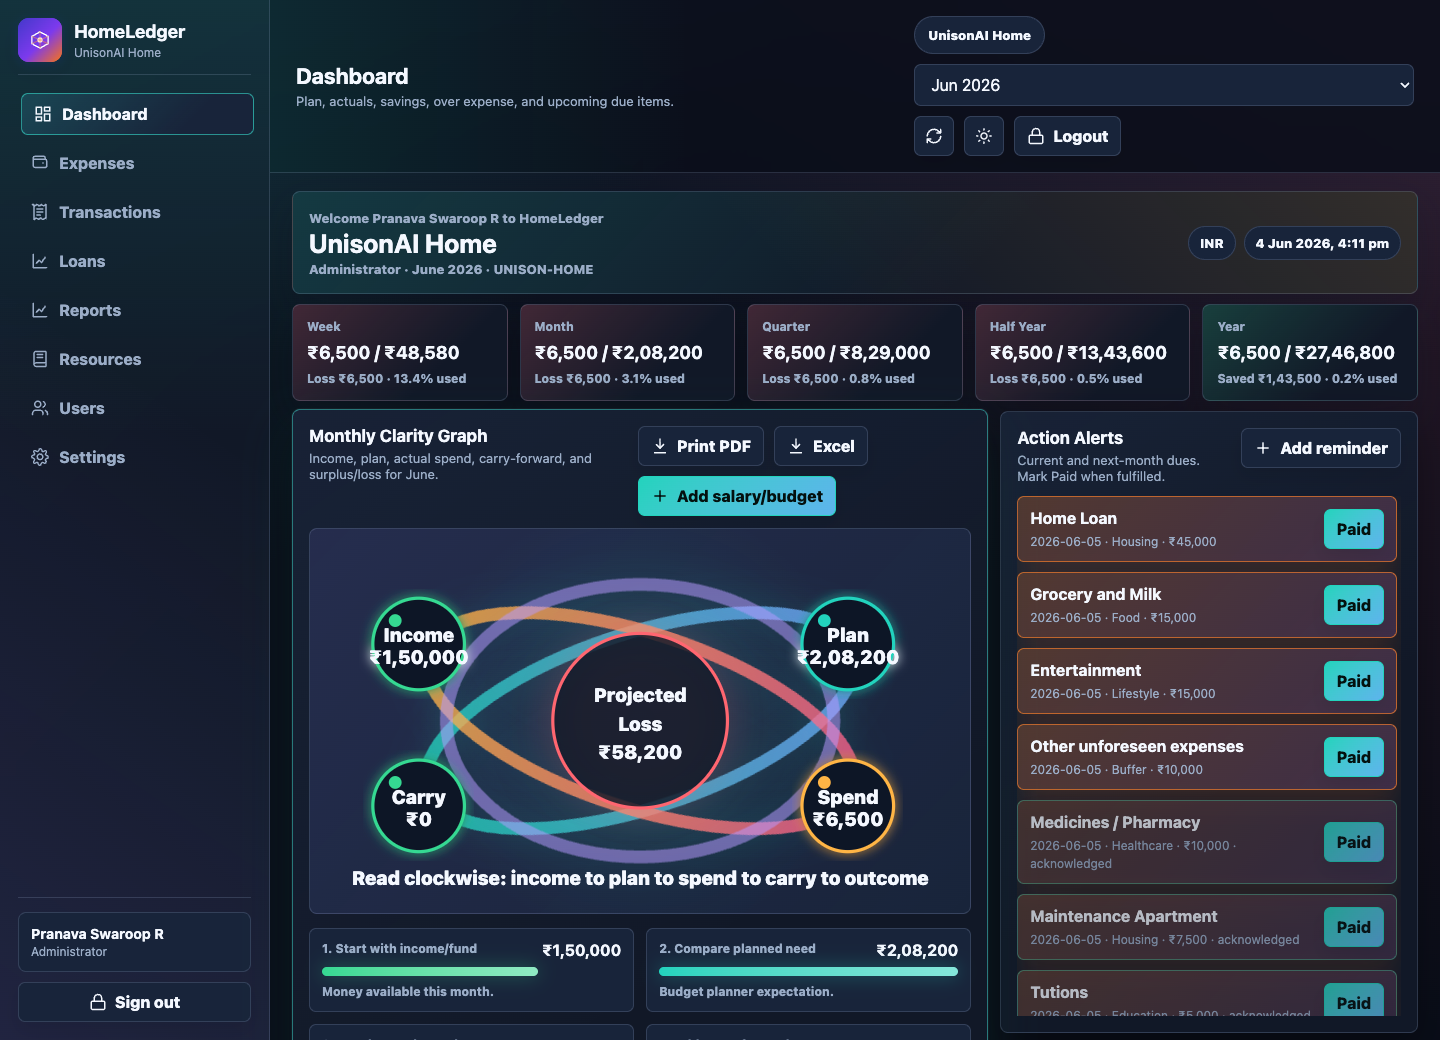Click the Carry circle in the graph
Viewport: 1440px width, 1040px height.
[419, 806]
